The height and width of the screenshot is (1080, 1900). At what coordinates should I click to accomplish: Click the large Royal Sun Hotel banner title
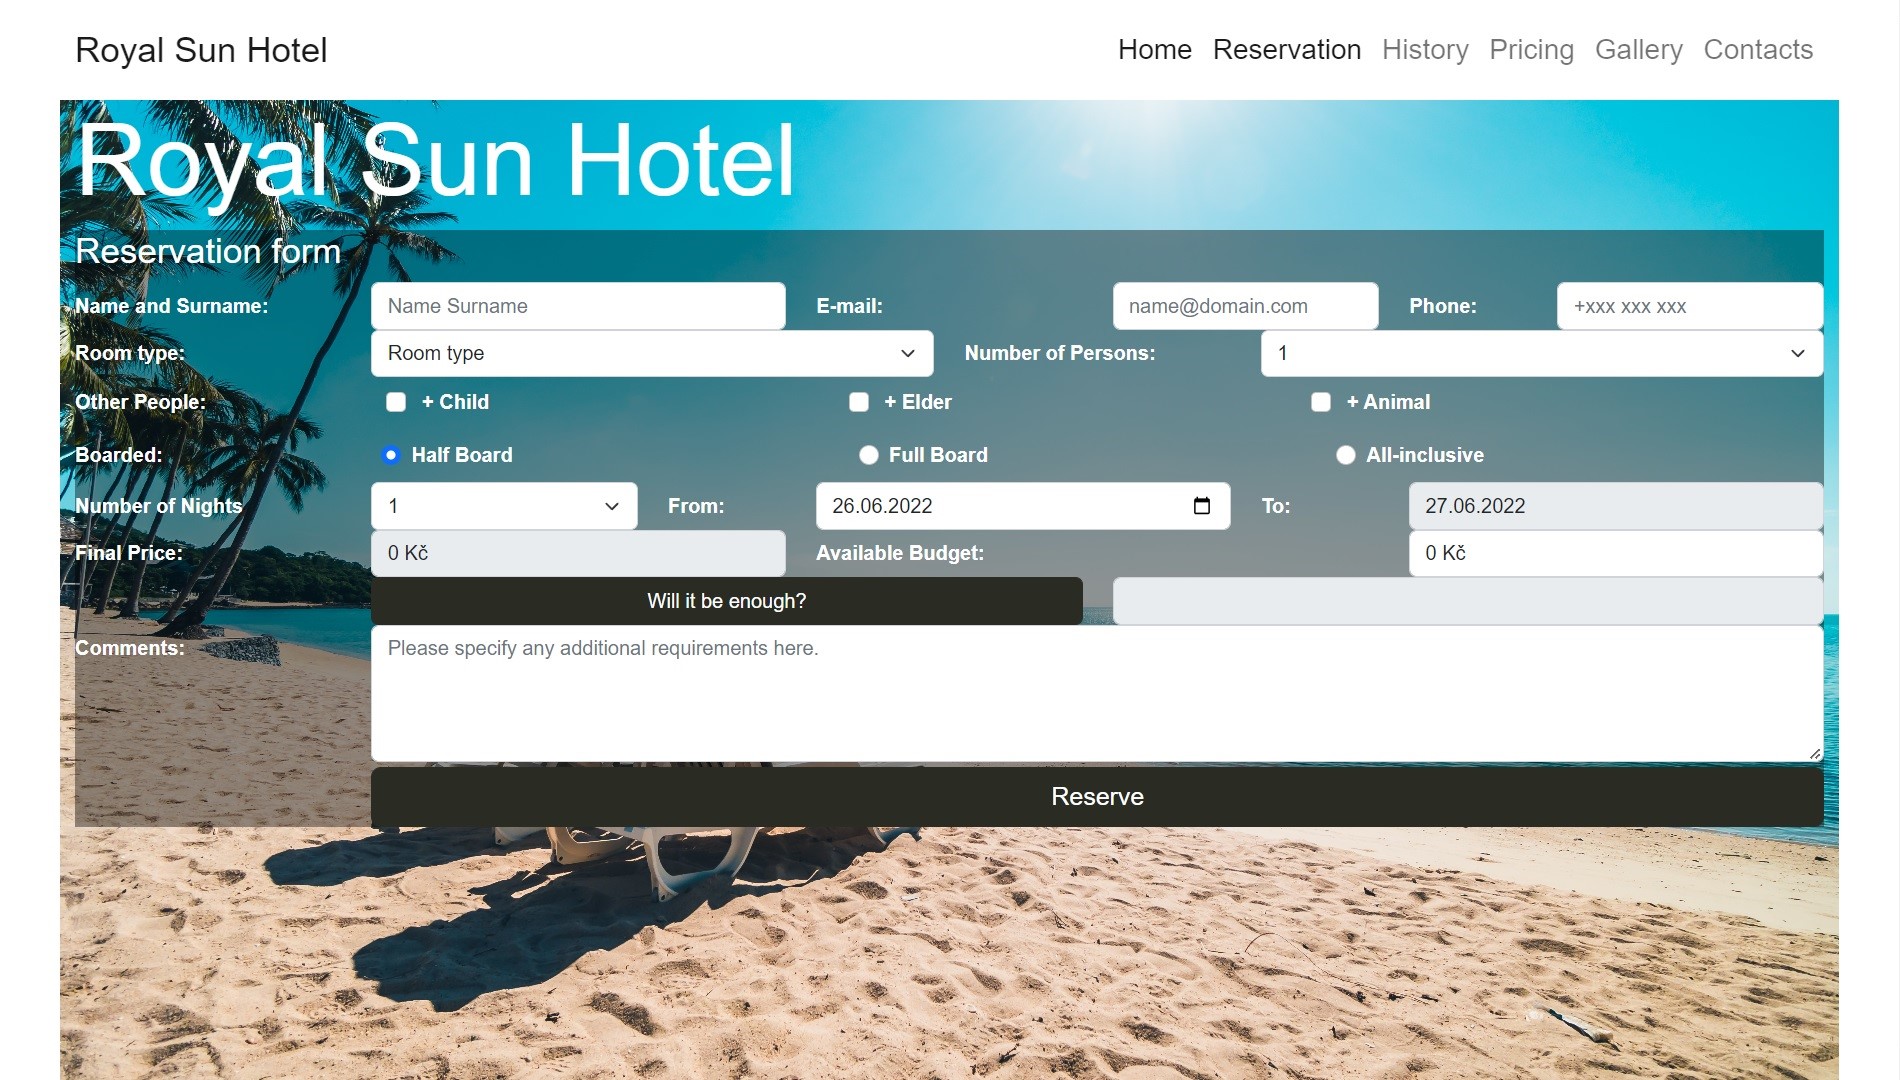pos(436,162)
